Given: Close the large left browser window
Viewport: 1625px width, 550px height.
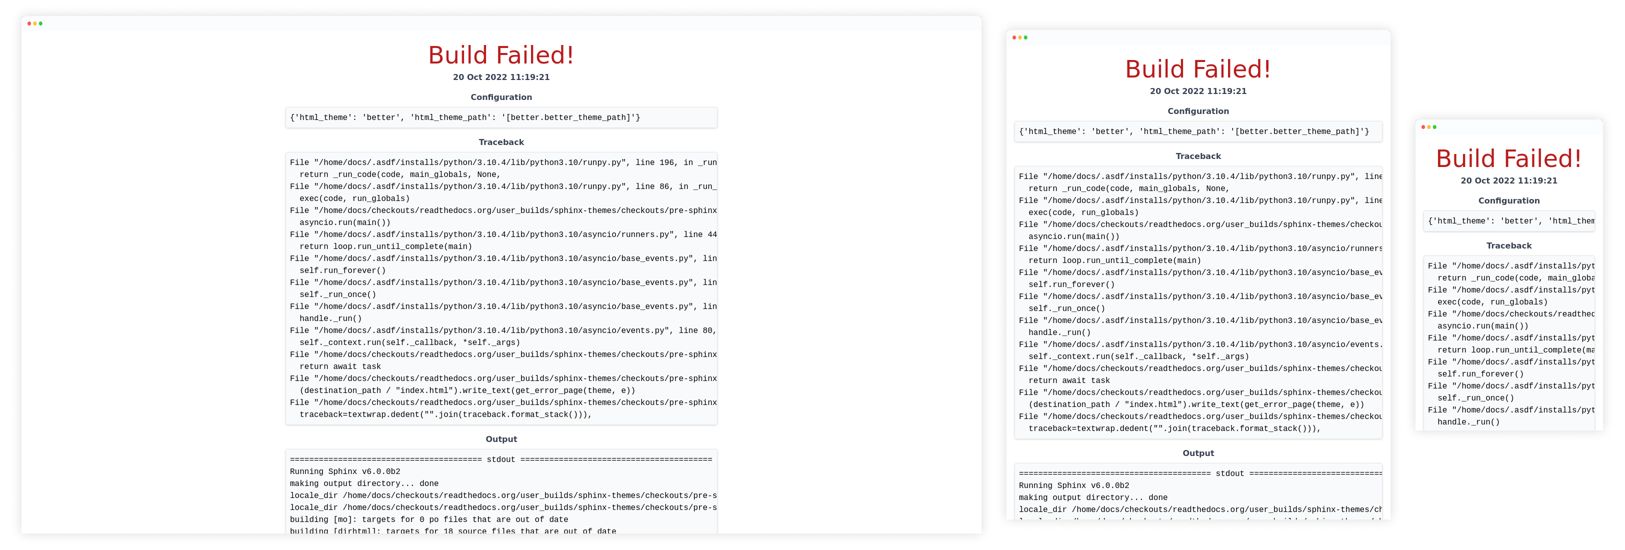Looking at the screenshot, I should pos(29,23).
